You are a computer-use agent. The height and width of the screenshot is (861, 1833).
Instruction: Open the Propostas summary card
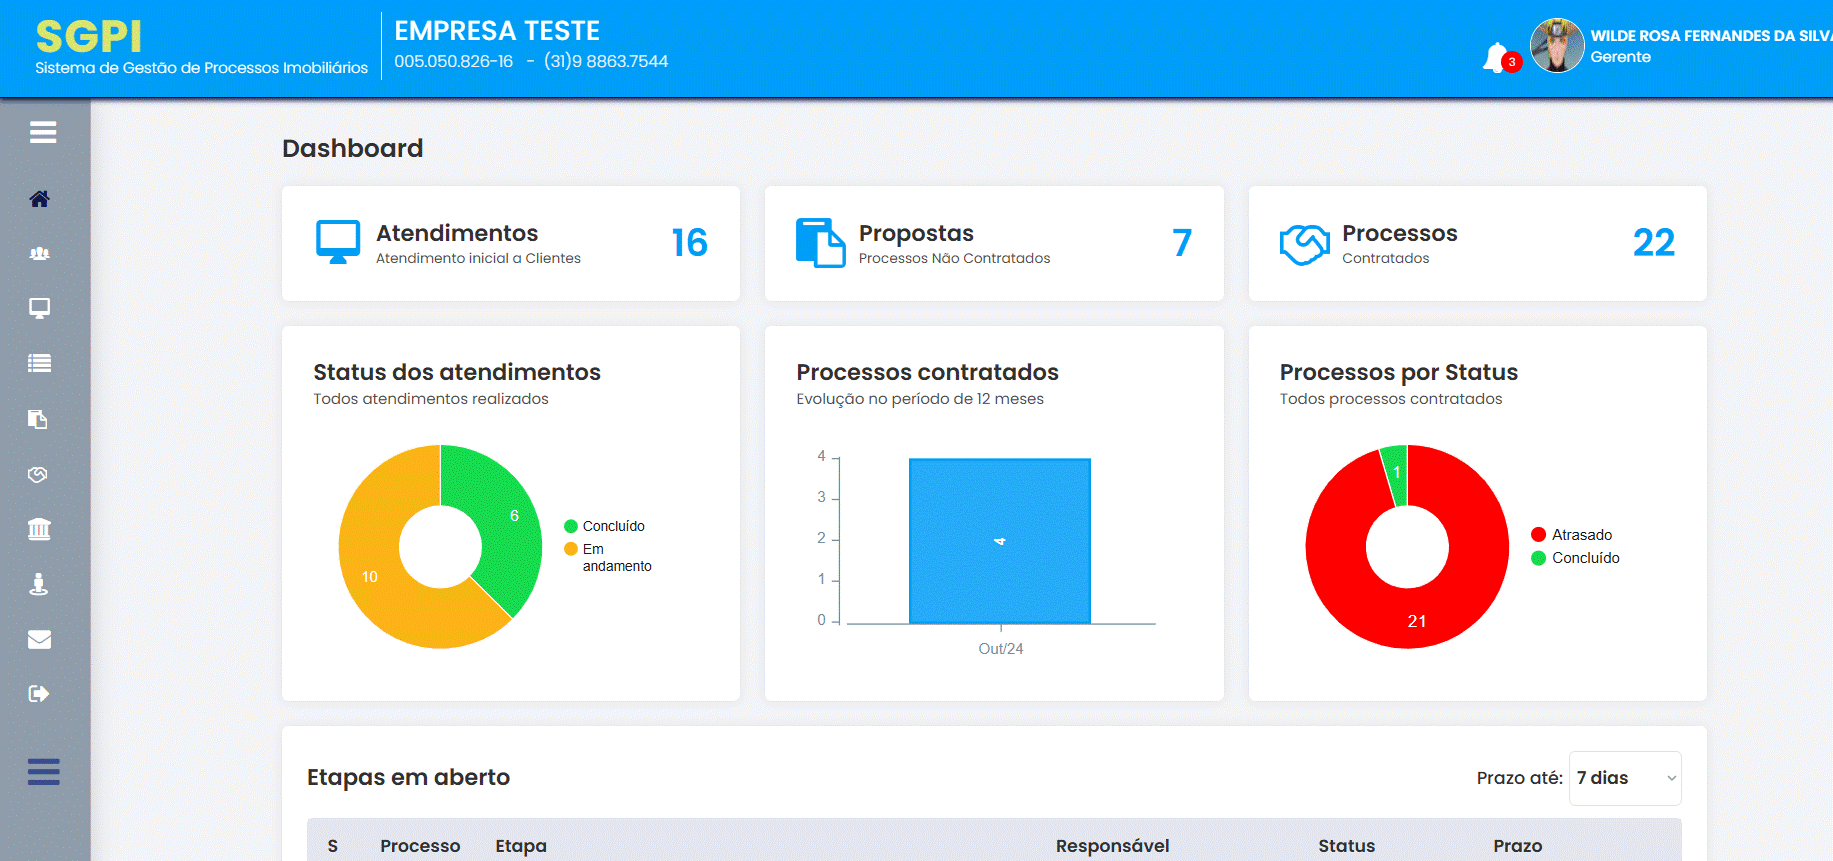tap(993, 243)
